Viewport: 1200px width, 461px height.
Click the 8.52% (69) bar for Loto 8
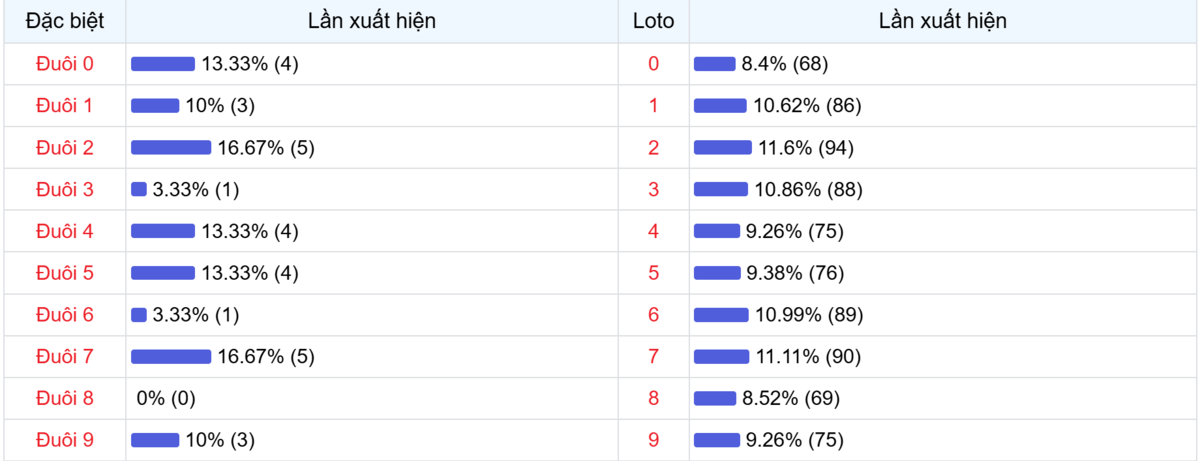(x=715, y=398)
